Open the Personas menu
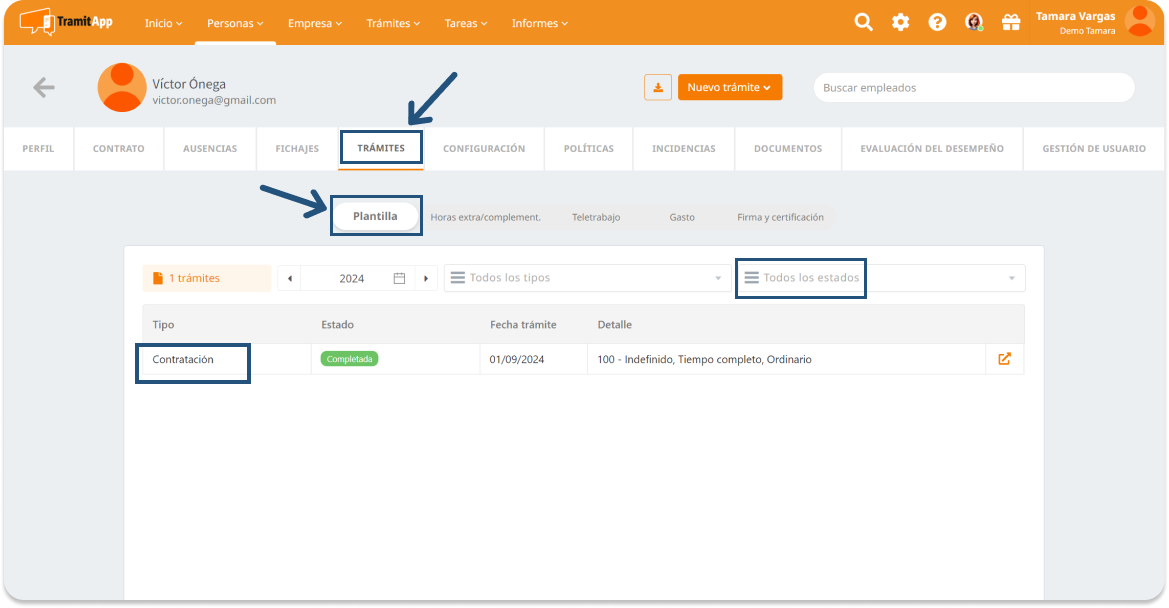Viewport: 1169px width, 608px height. 235,23
